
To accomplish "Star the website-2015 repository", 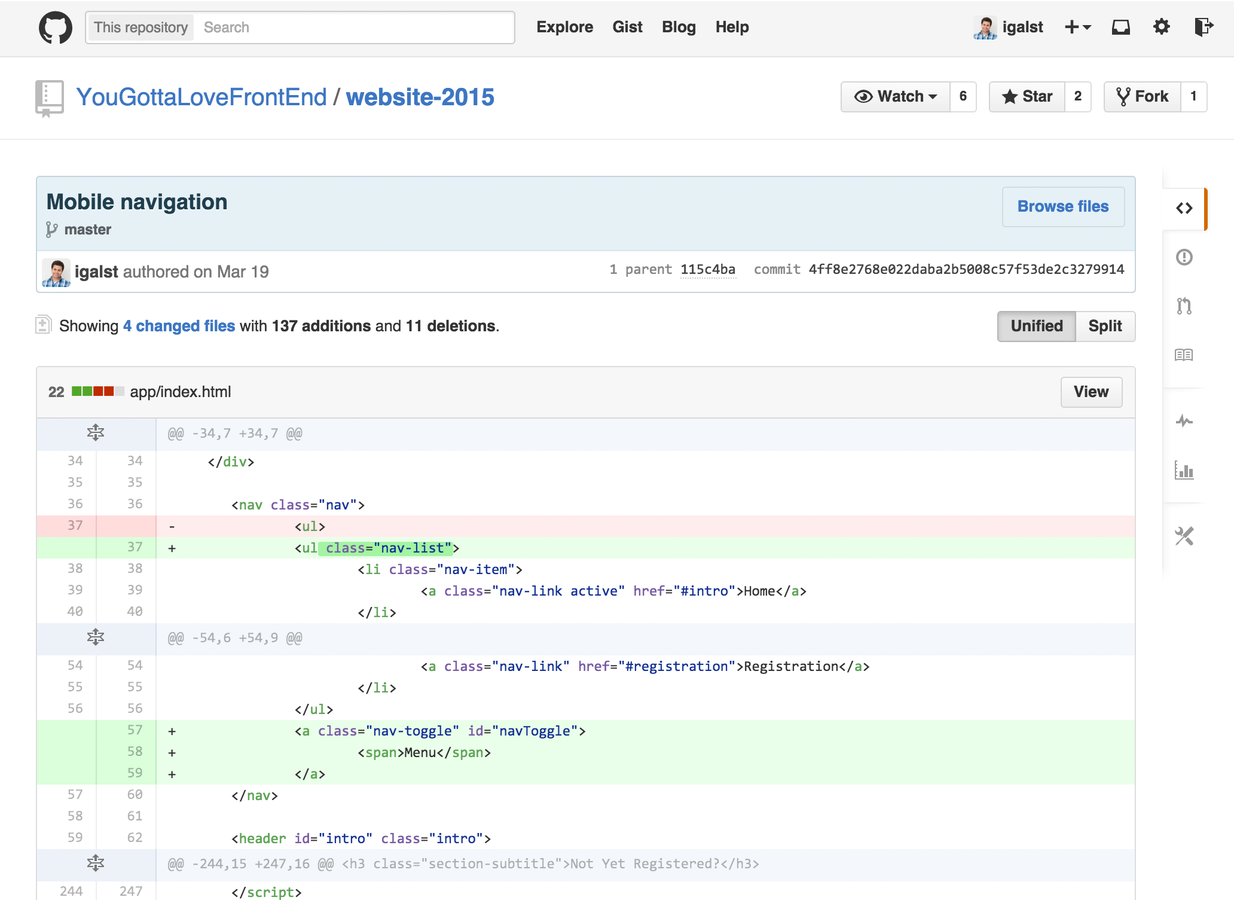I will point(1027,97).
